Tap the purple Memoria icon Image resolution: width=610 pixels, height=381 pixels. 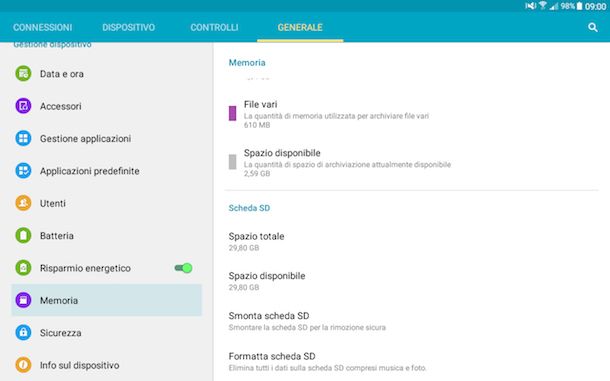(23, 300)
